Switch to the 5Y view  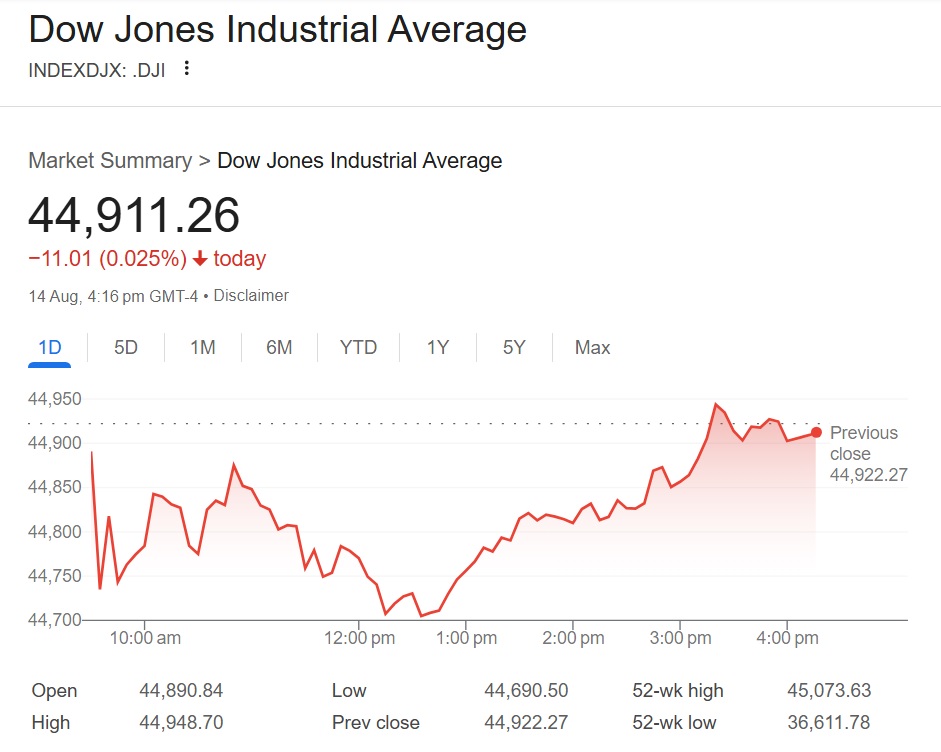coord(513,347)
